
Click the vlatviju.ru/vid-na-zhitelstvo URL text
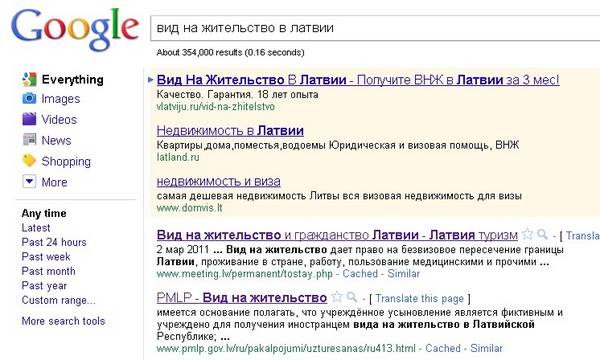click(215, 107)
